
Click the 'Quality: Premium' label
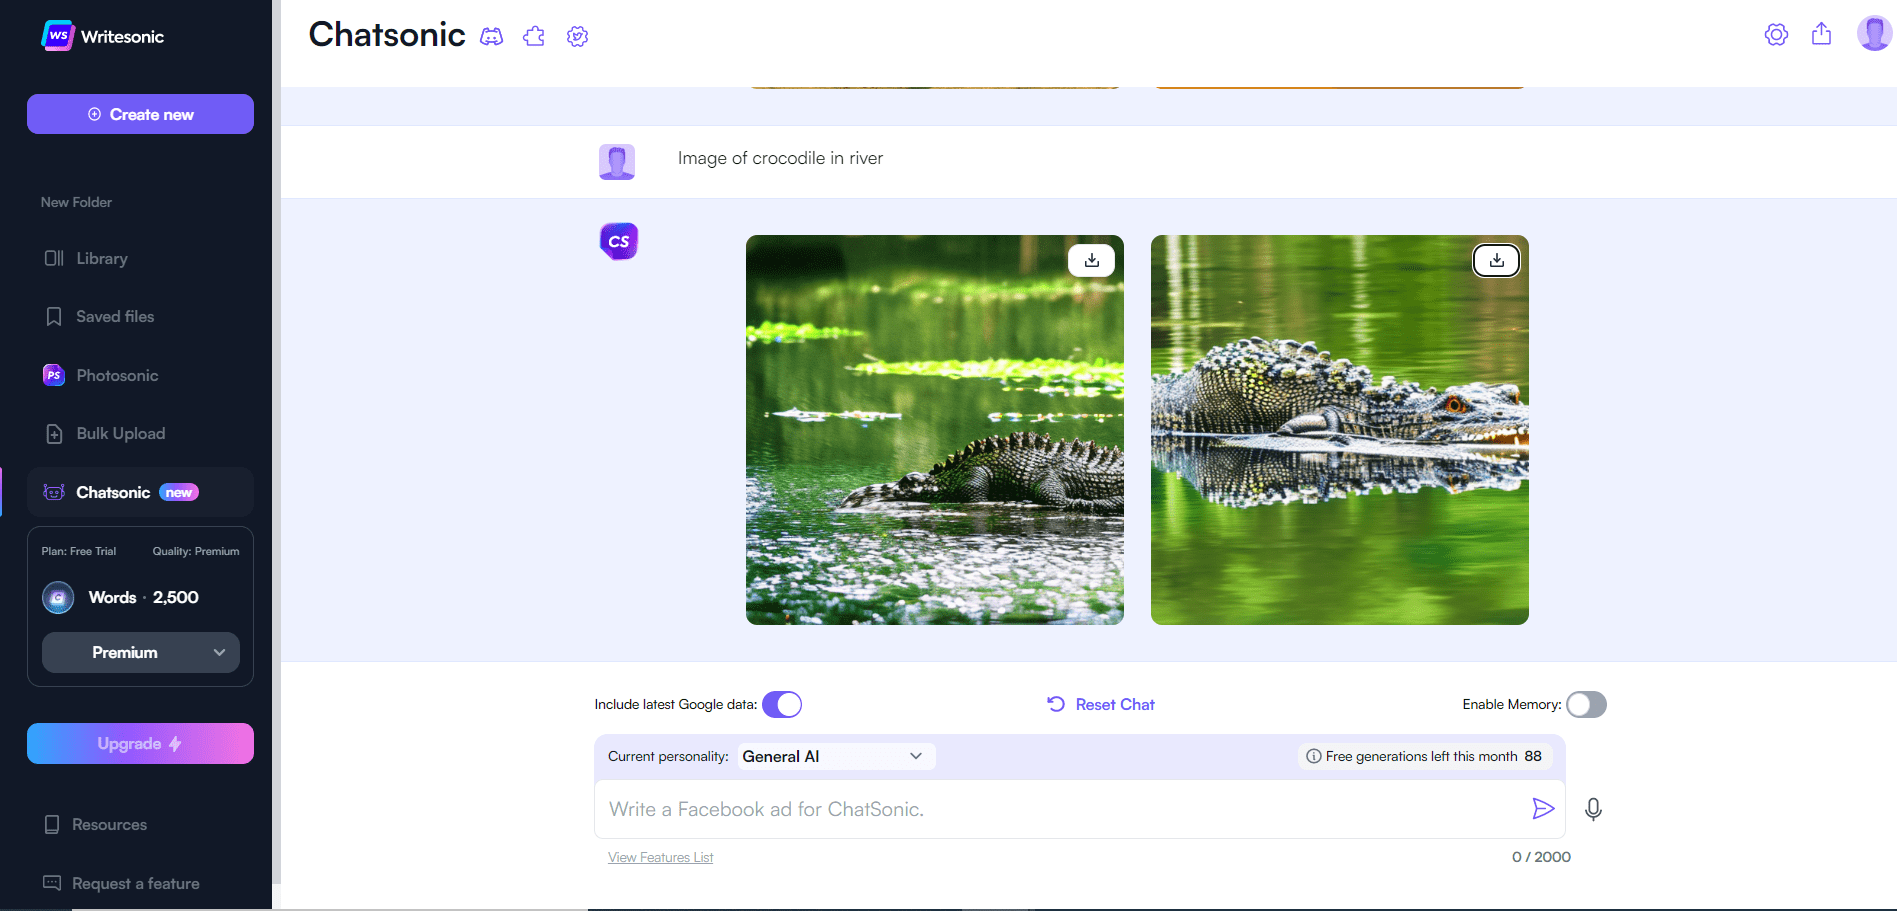[x=196, y=551]
